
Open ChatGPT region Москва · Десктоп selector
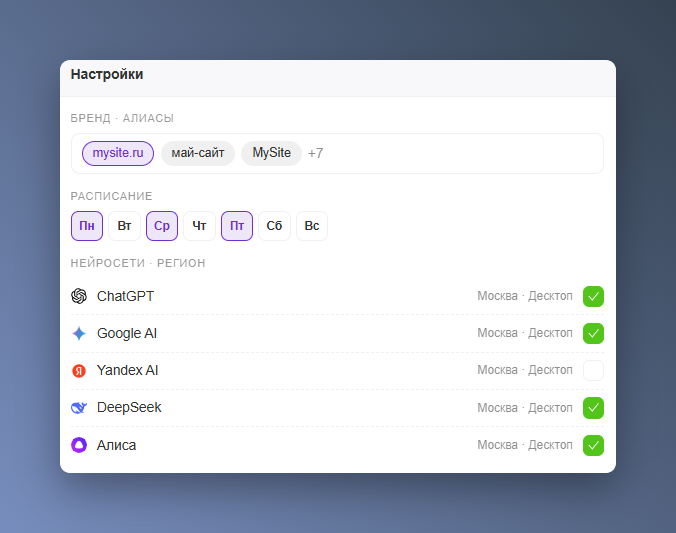click(525, 296)
